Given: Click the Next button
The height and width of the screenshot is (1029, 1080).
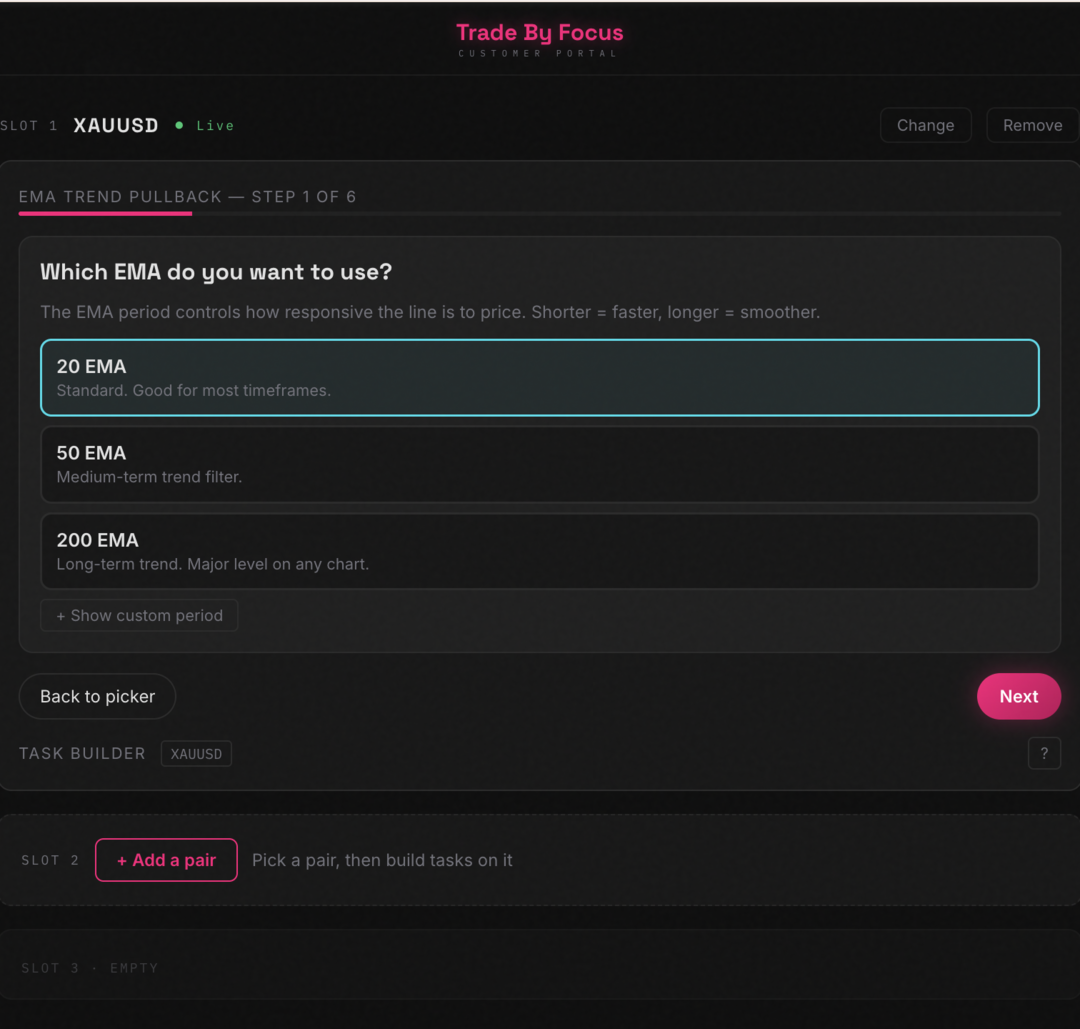Looking at the screenshot, I should pos(1019,696).
